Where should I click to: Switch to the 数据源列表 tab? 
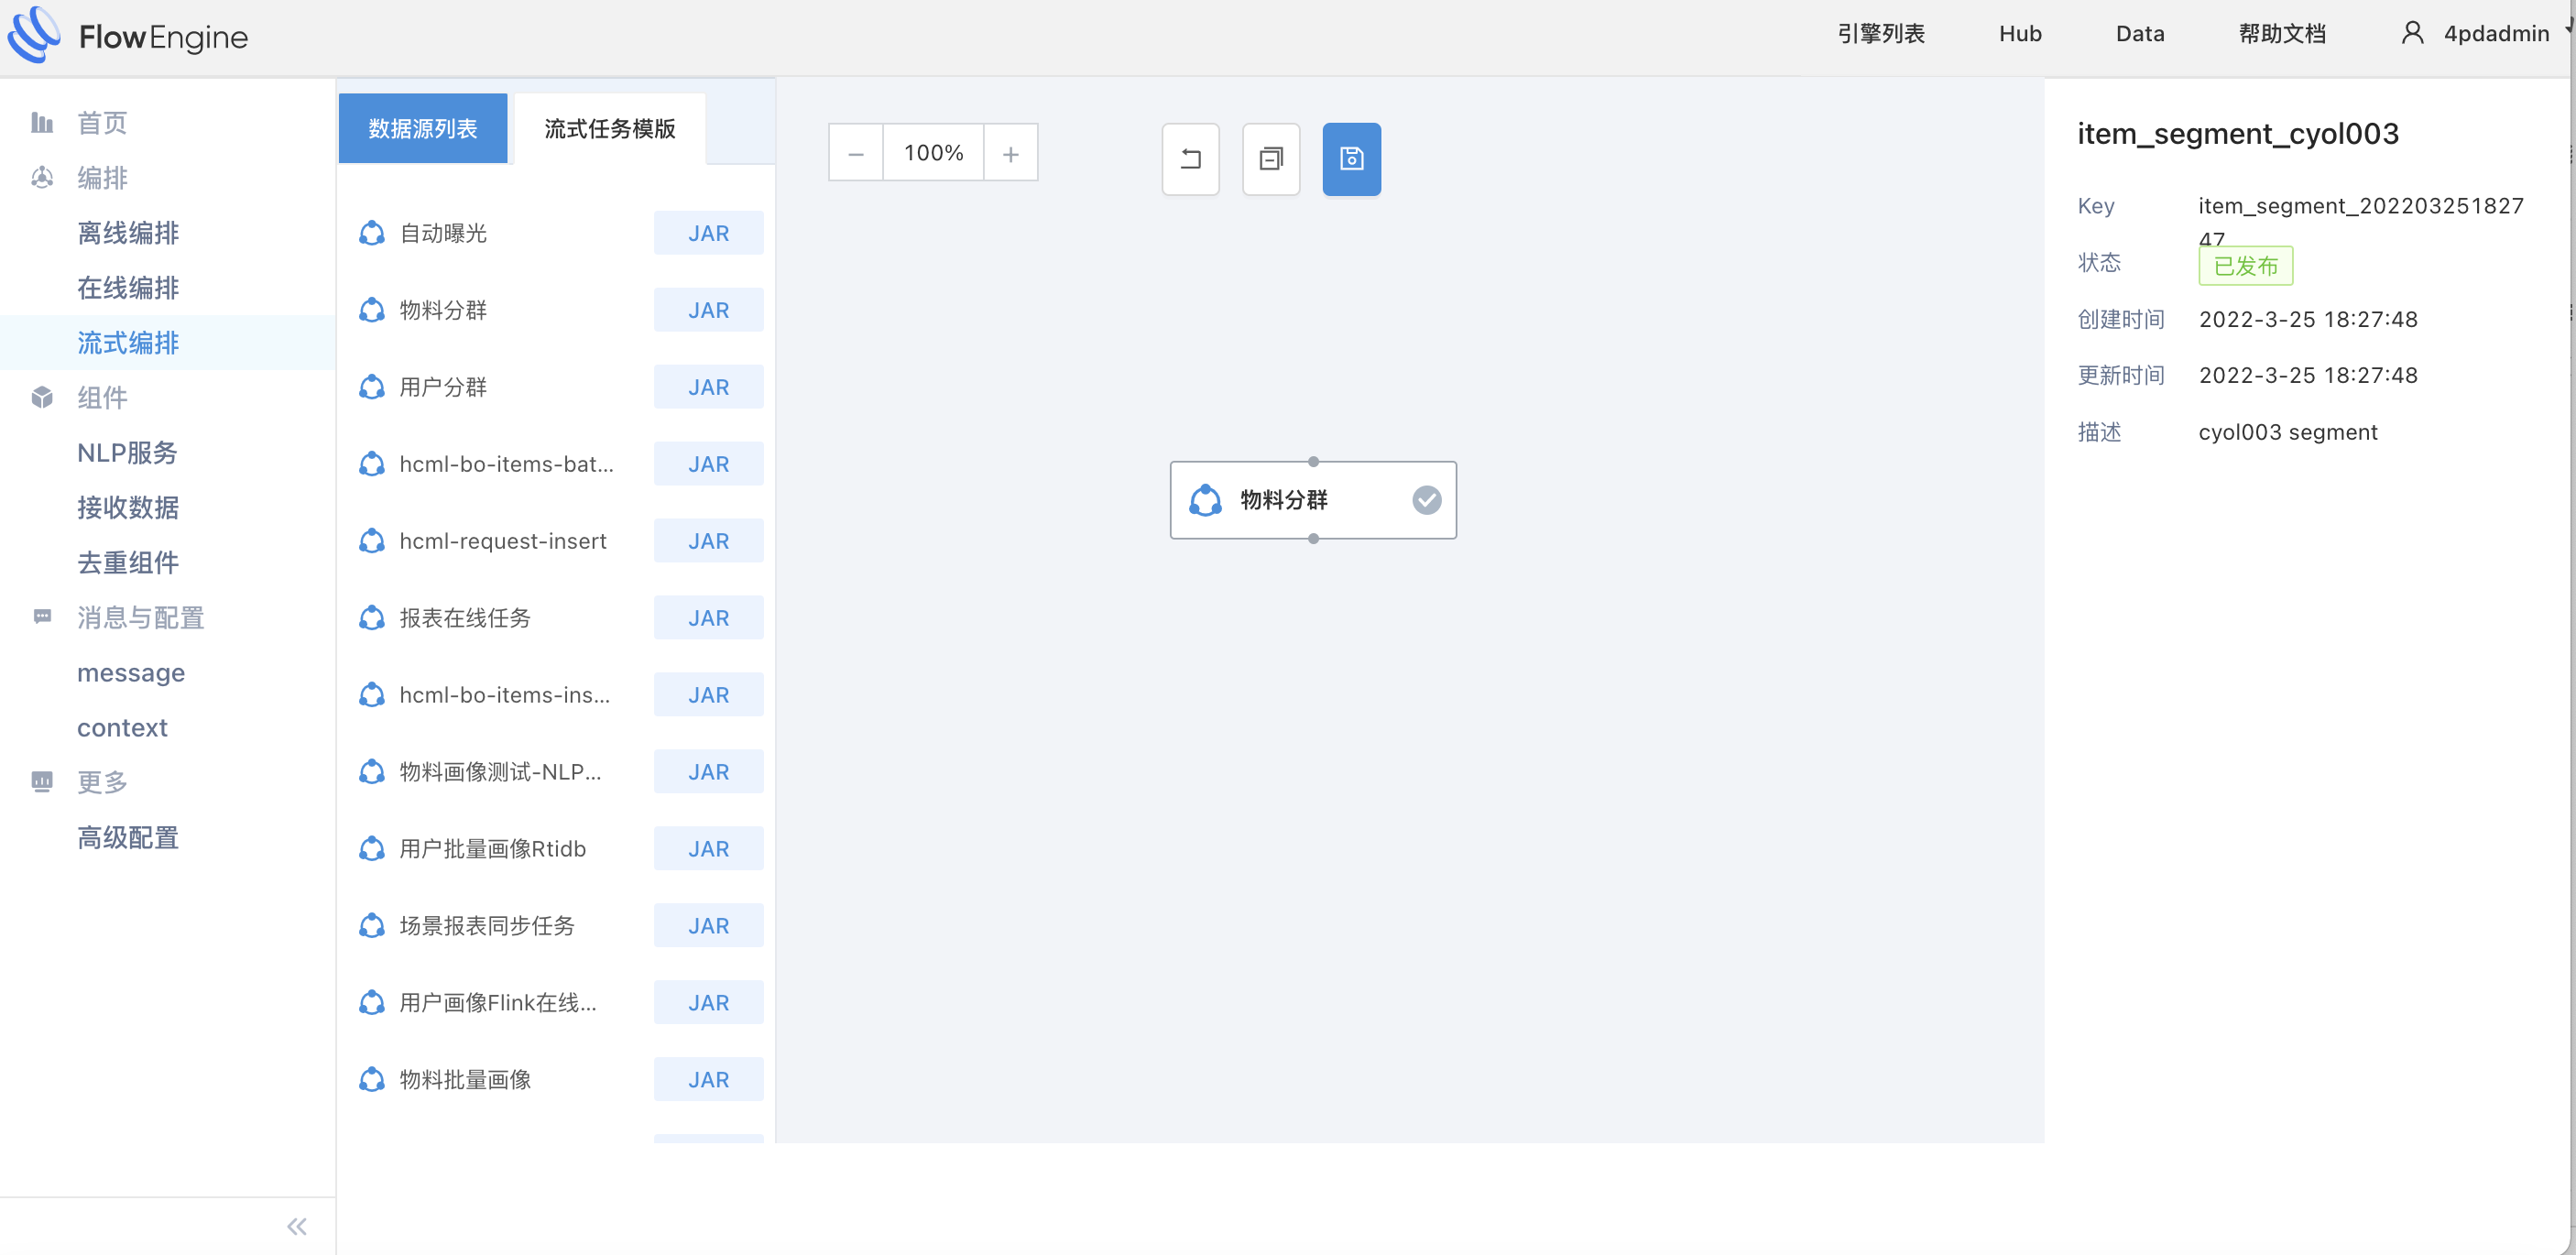422,128
